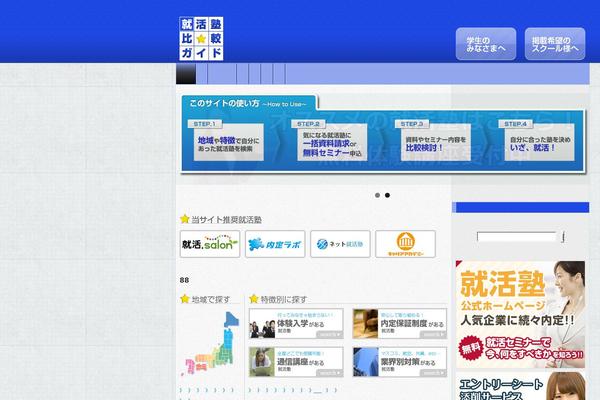Click the 当サイト推奨就活塾 heading text
This screenshot has height=400, width=600.
[227, 220]
